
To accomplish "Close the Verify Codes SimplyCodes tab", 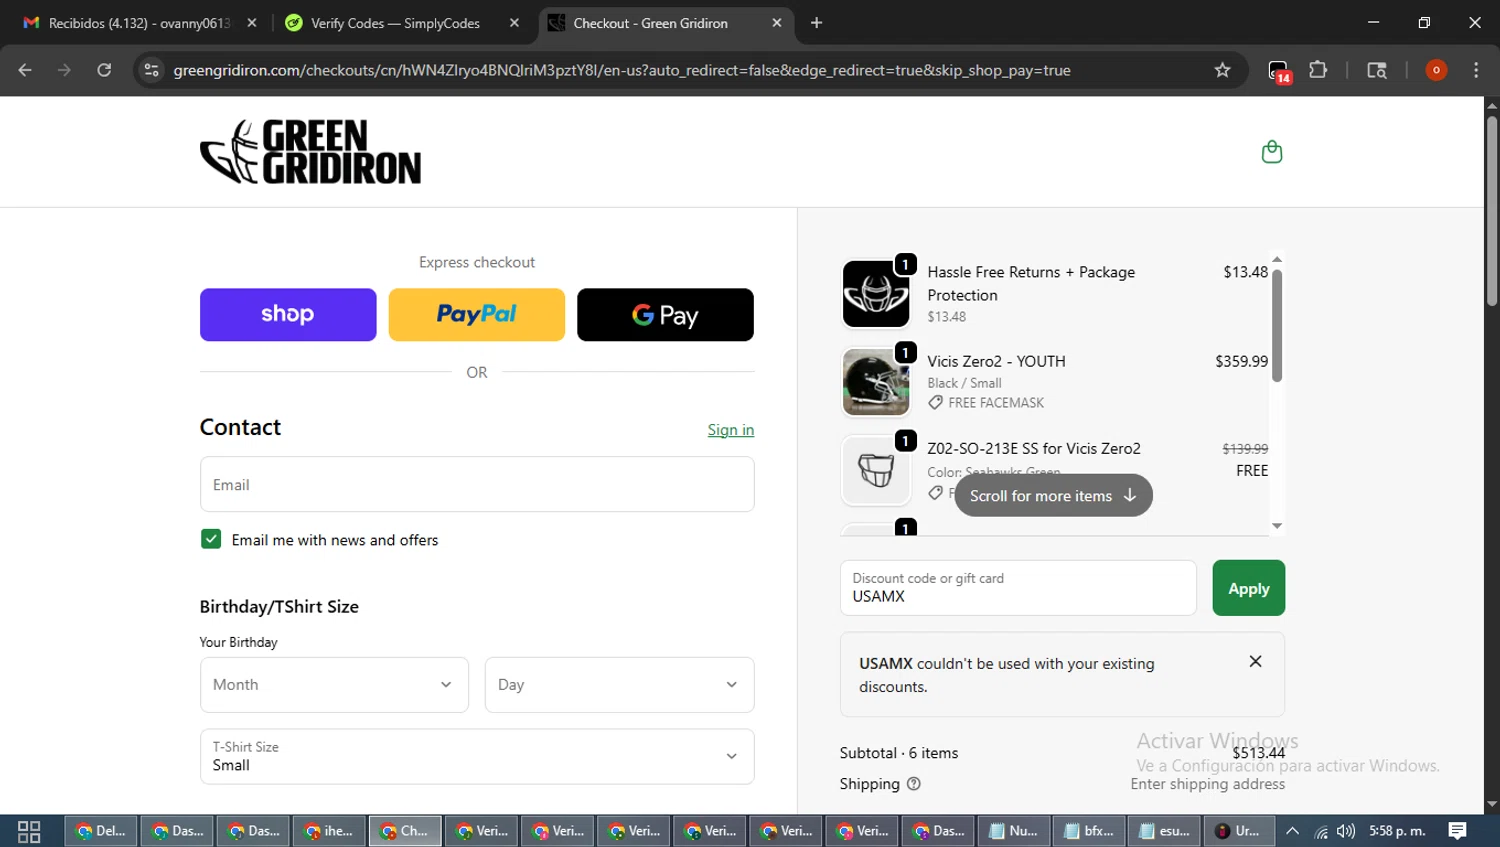I will tap(514, 23).
